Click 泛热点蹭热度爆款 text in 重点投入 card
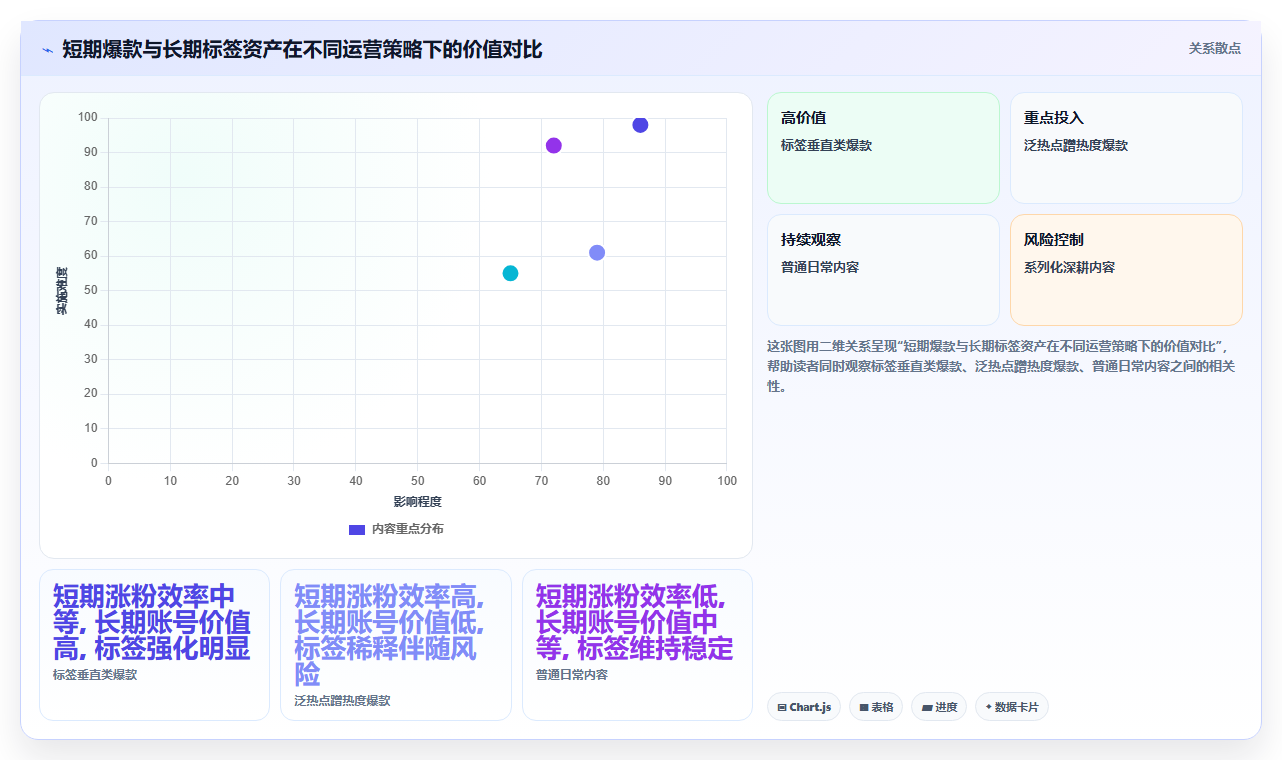The width and height of the screenshot is (1282, 760). click(x=1076, y=145)
